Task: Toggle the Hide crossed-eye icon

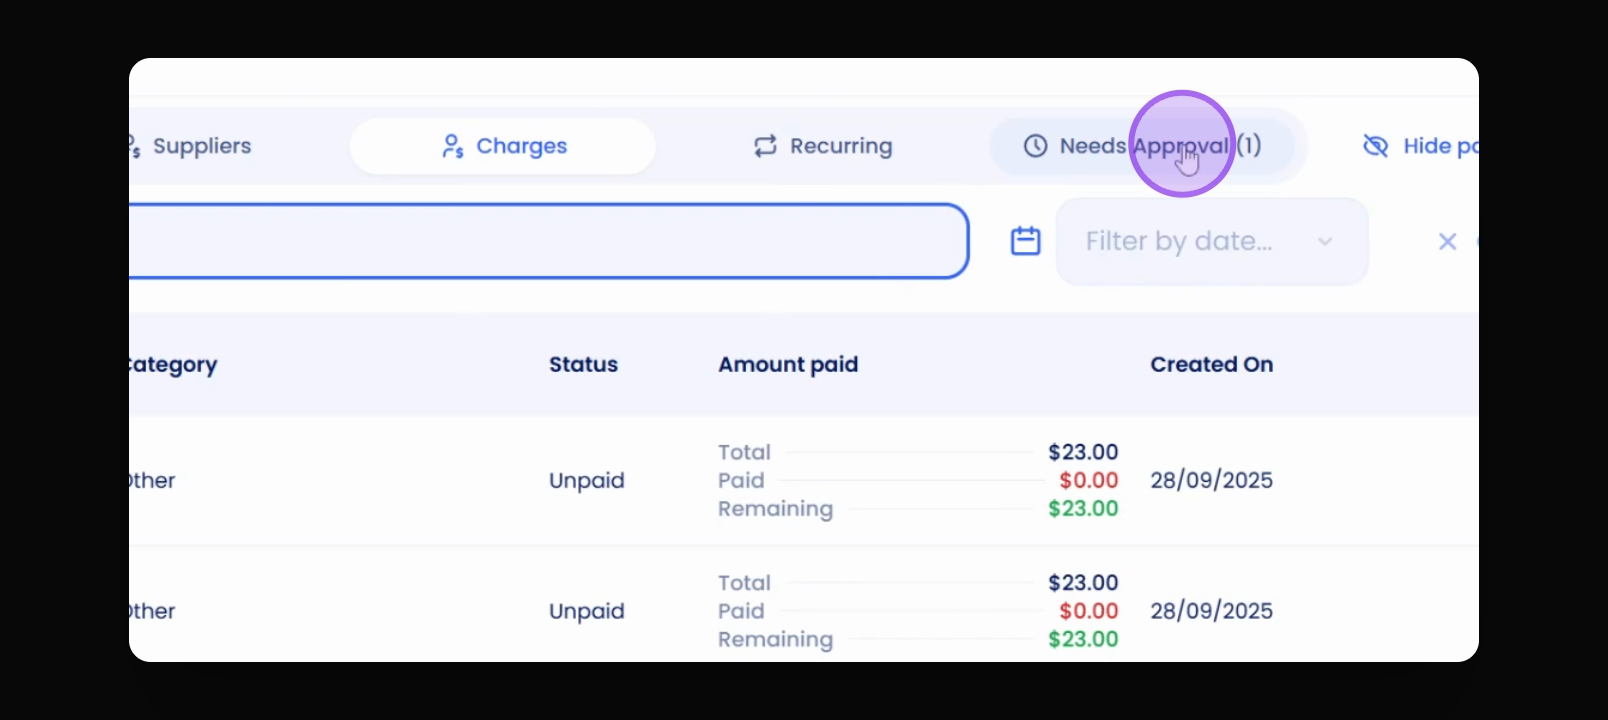Action: (x=1376, y=146)
